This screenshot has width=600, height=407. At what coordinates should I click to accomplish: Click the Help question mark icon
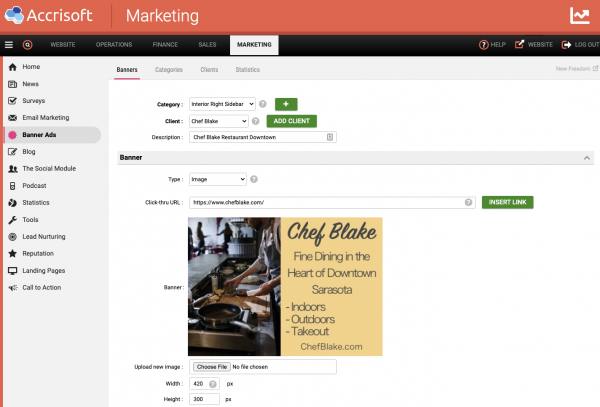coord(484,45)
